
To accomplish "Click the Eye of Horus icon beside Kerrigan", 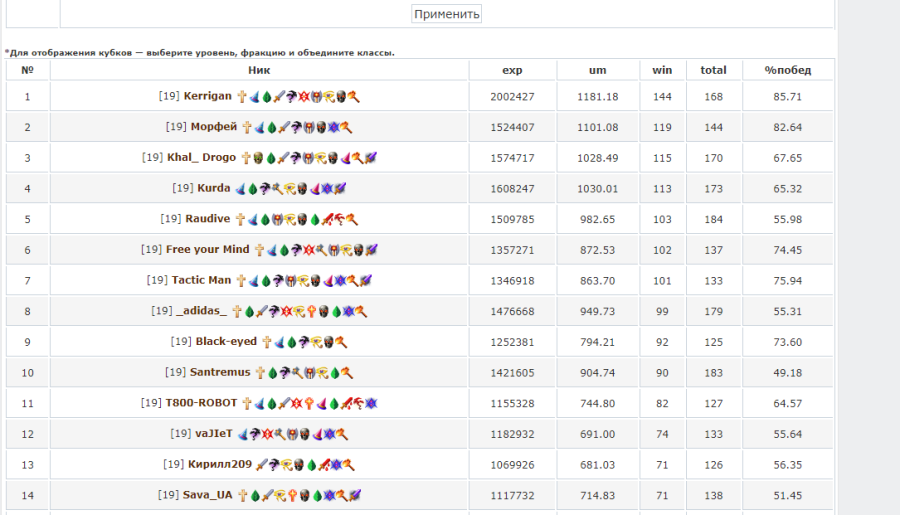I will 328,96.
